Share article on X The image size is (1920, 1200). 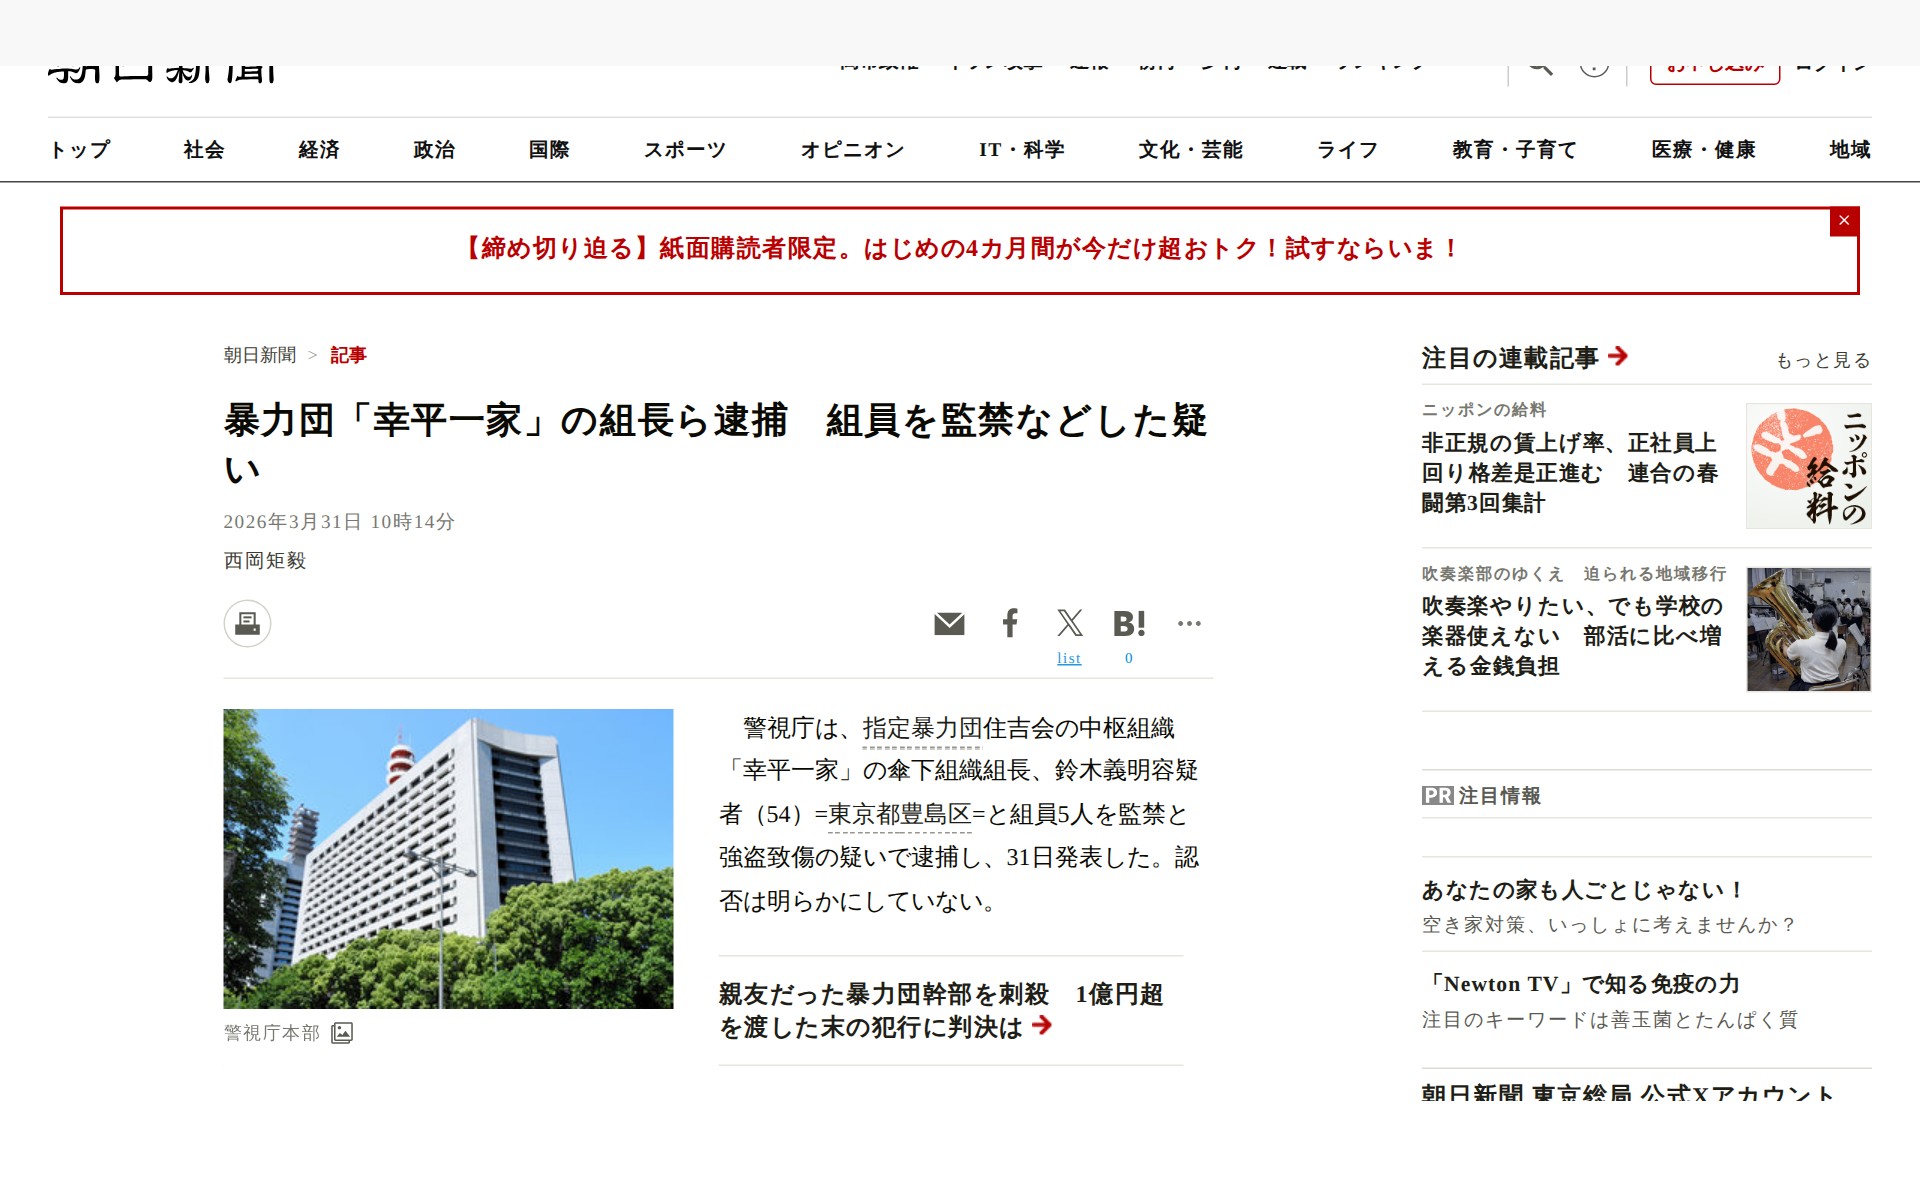[1069, 623]
